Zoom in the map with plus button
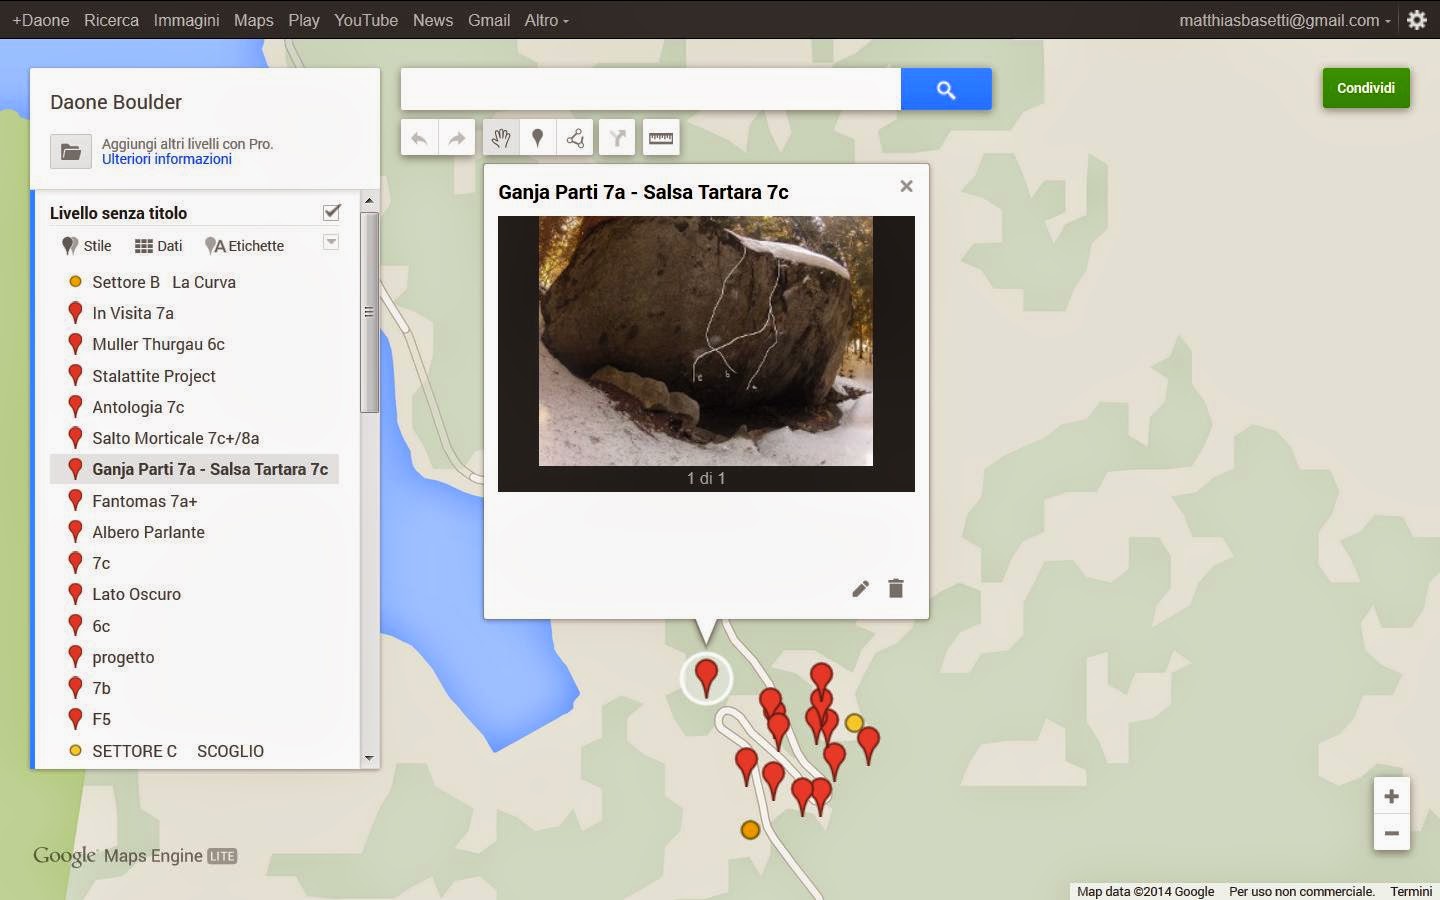The height and width of the screenshot is (900, 1440). (x=1391, y=796)
